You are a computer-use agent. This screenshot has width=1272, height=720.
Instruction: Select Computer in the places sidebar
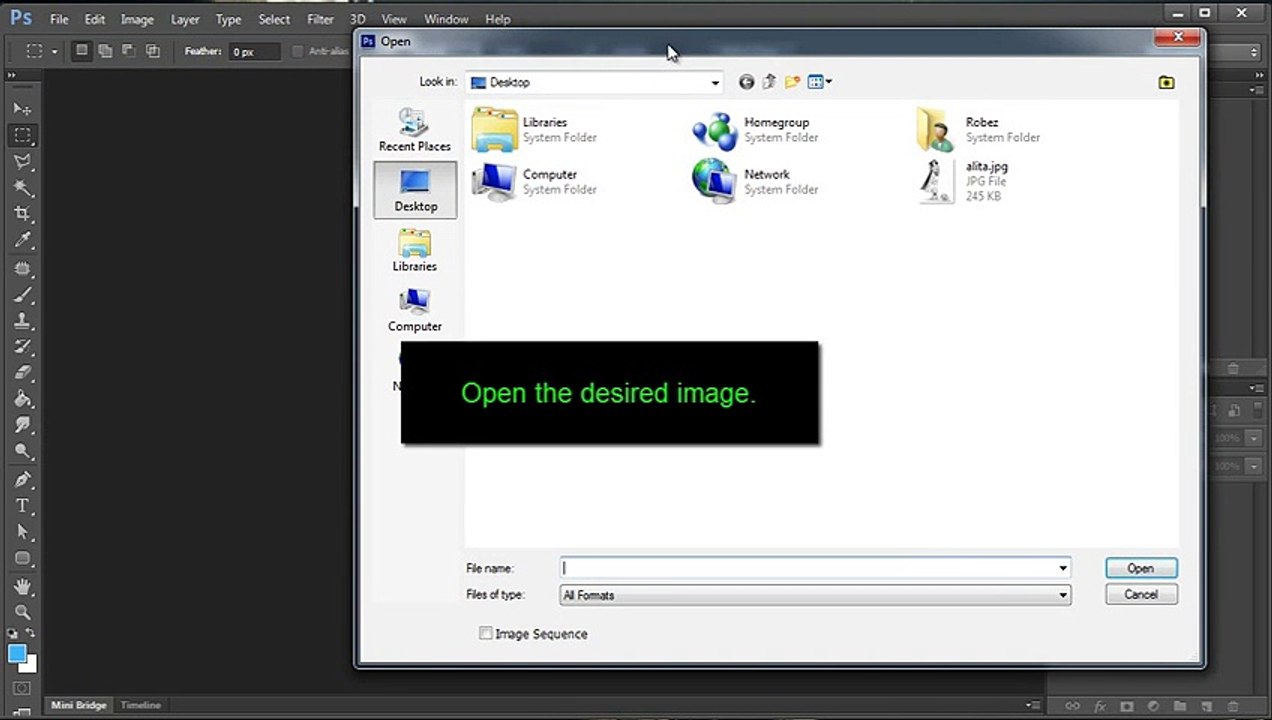tap(415, 310)
